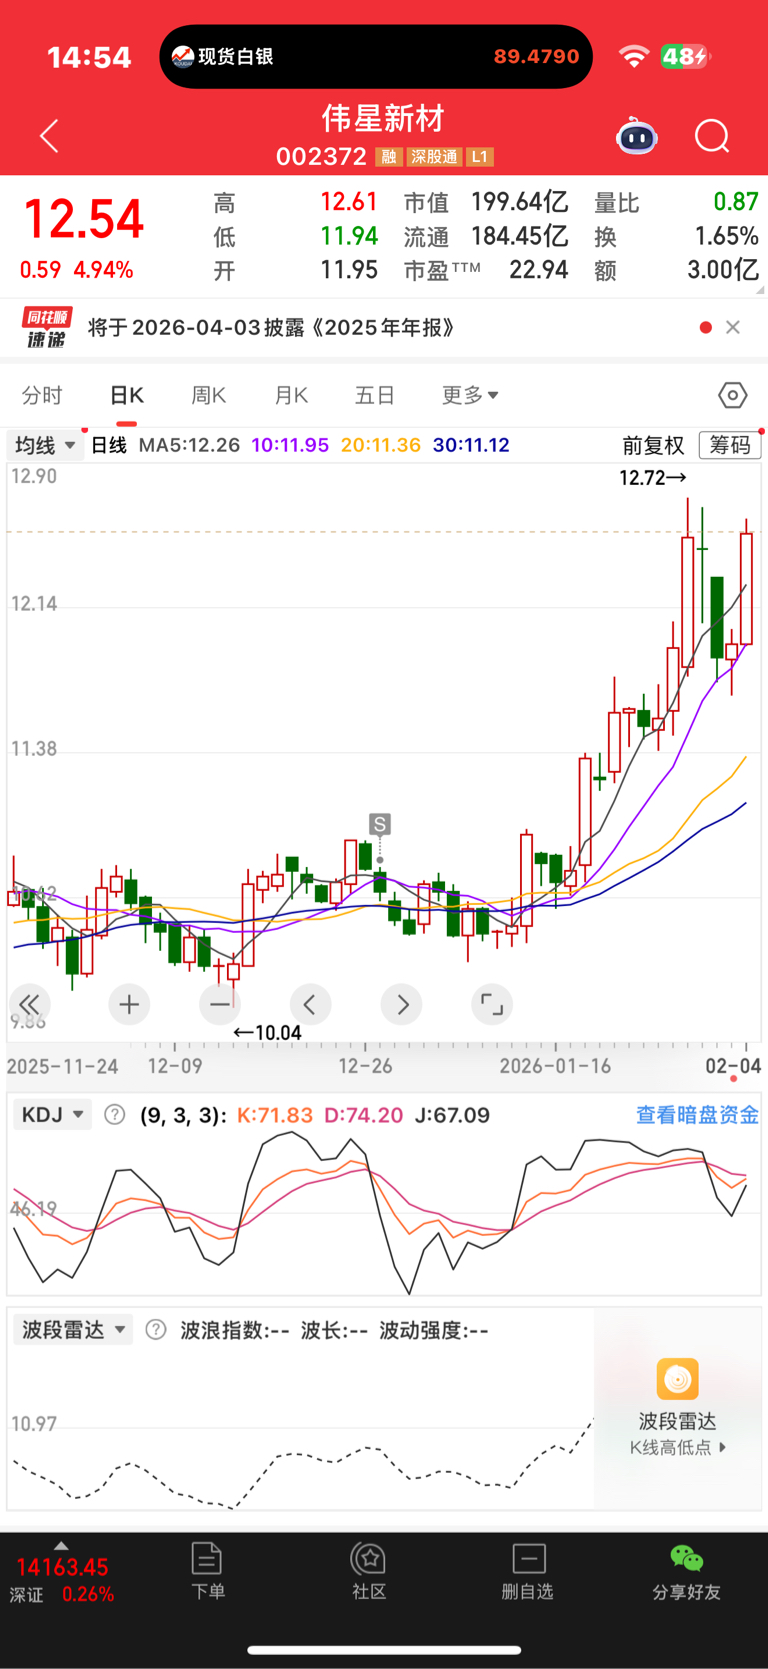Tap the K:71.83 KDJ value
The width and height of the screenshot is (768, 1669).
pos(275,1114)
